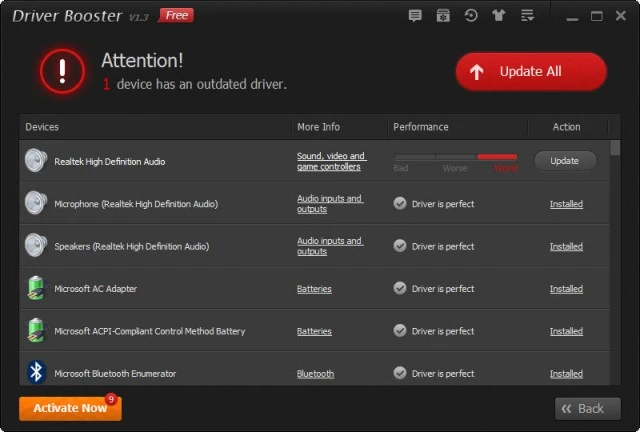Image resolution: width=640 pixels, height=432 pixels.
Task: Click the red Free badge
Action: (x=176, y=16)
